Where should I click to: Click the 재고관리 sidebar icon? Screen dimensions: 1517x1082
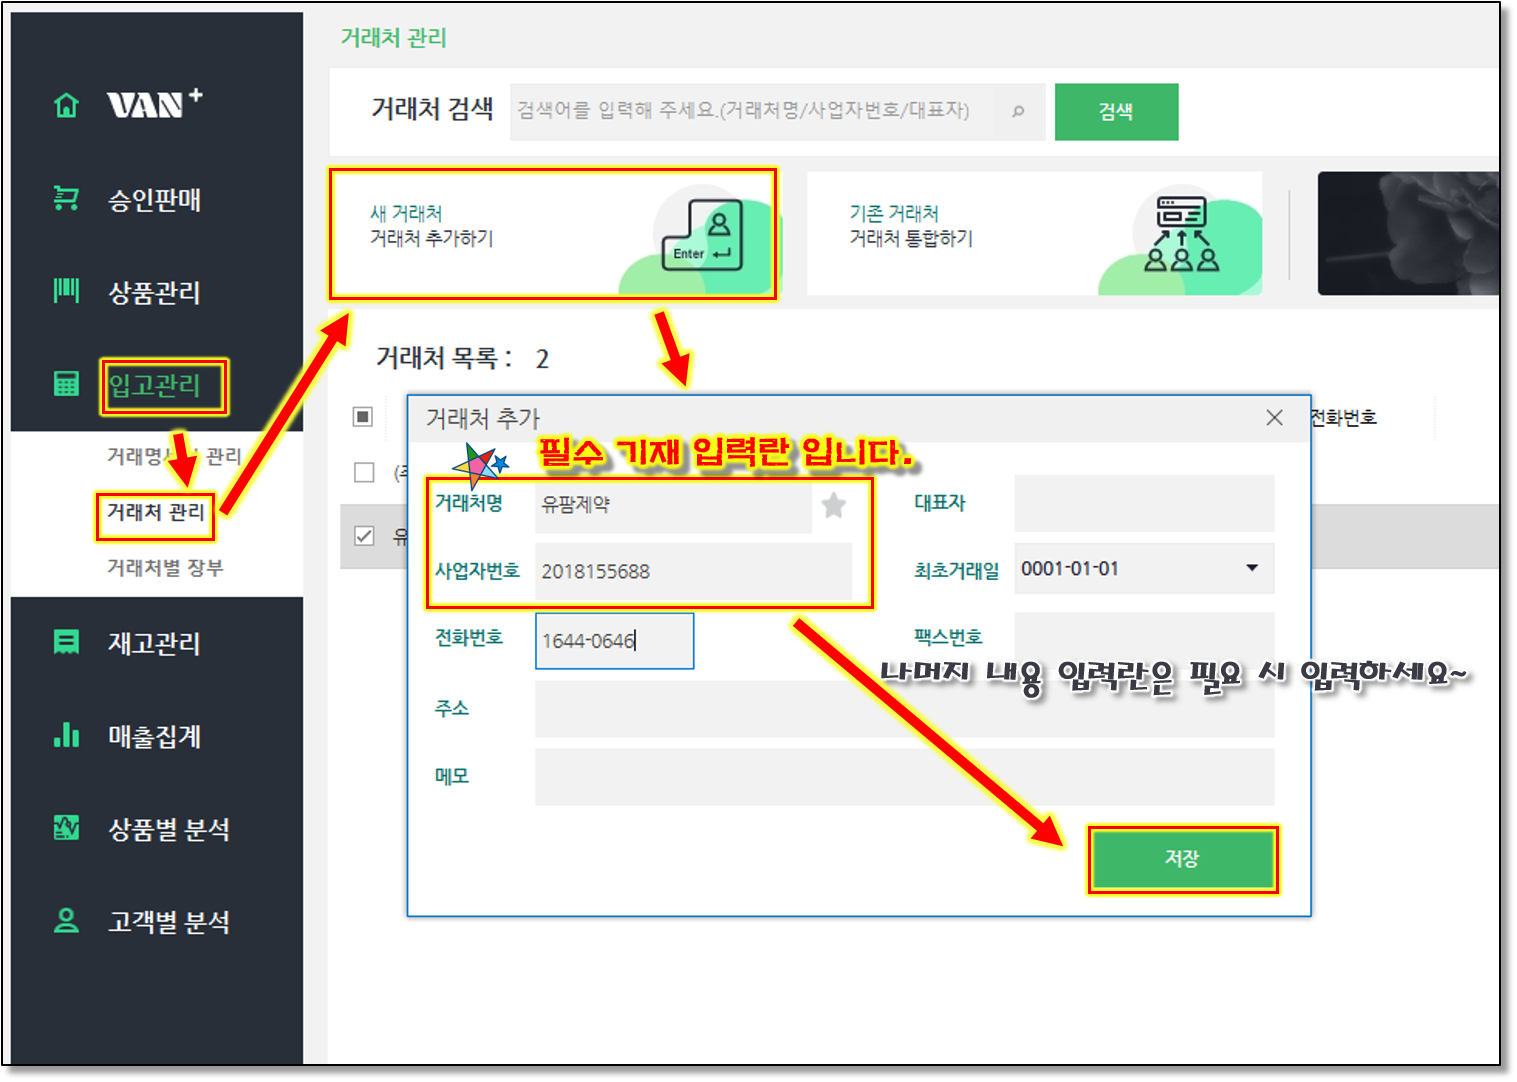[x=66, y=642]
